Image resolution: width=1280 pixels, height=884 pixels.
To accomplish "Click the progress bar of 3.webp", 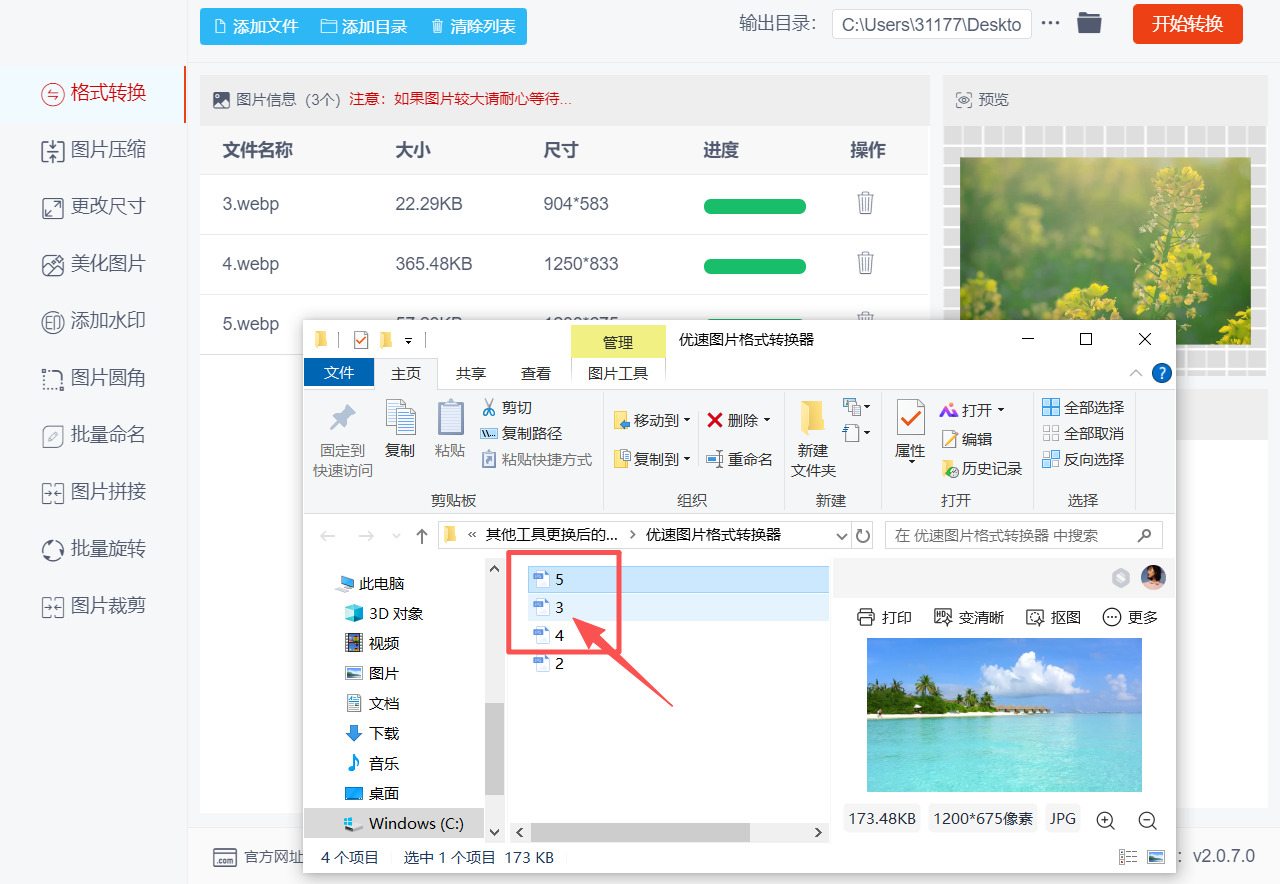I will pyautogui.click(x=755, y=207).
